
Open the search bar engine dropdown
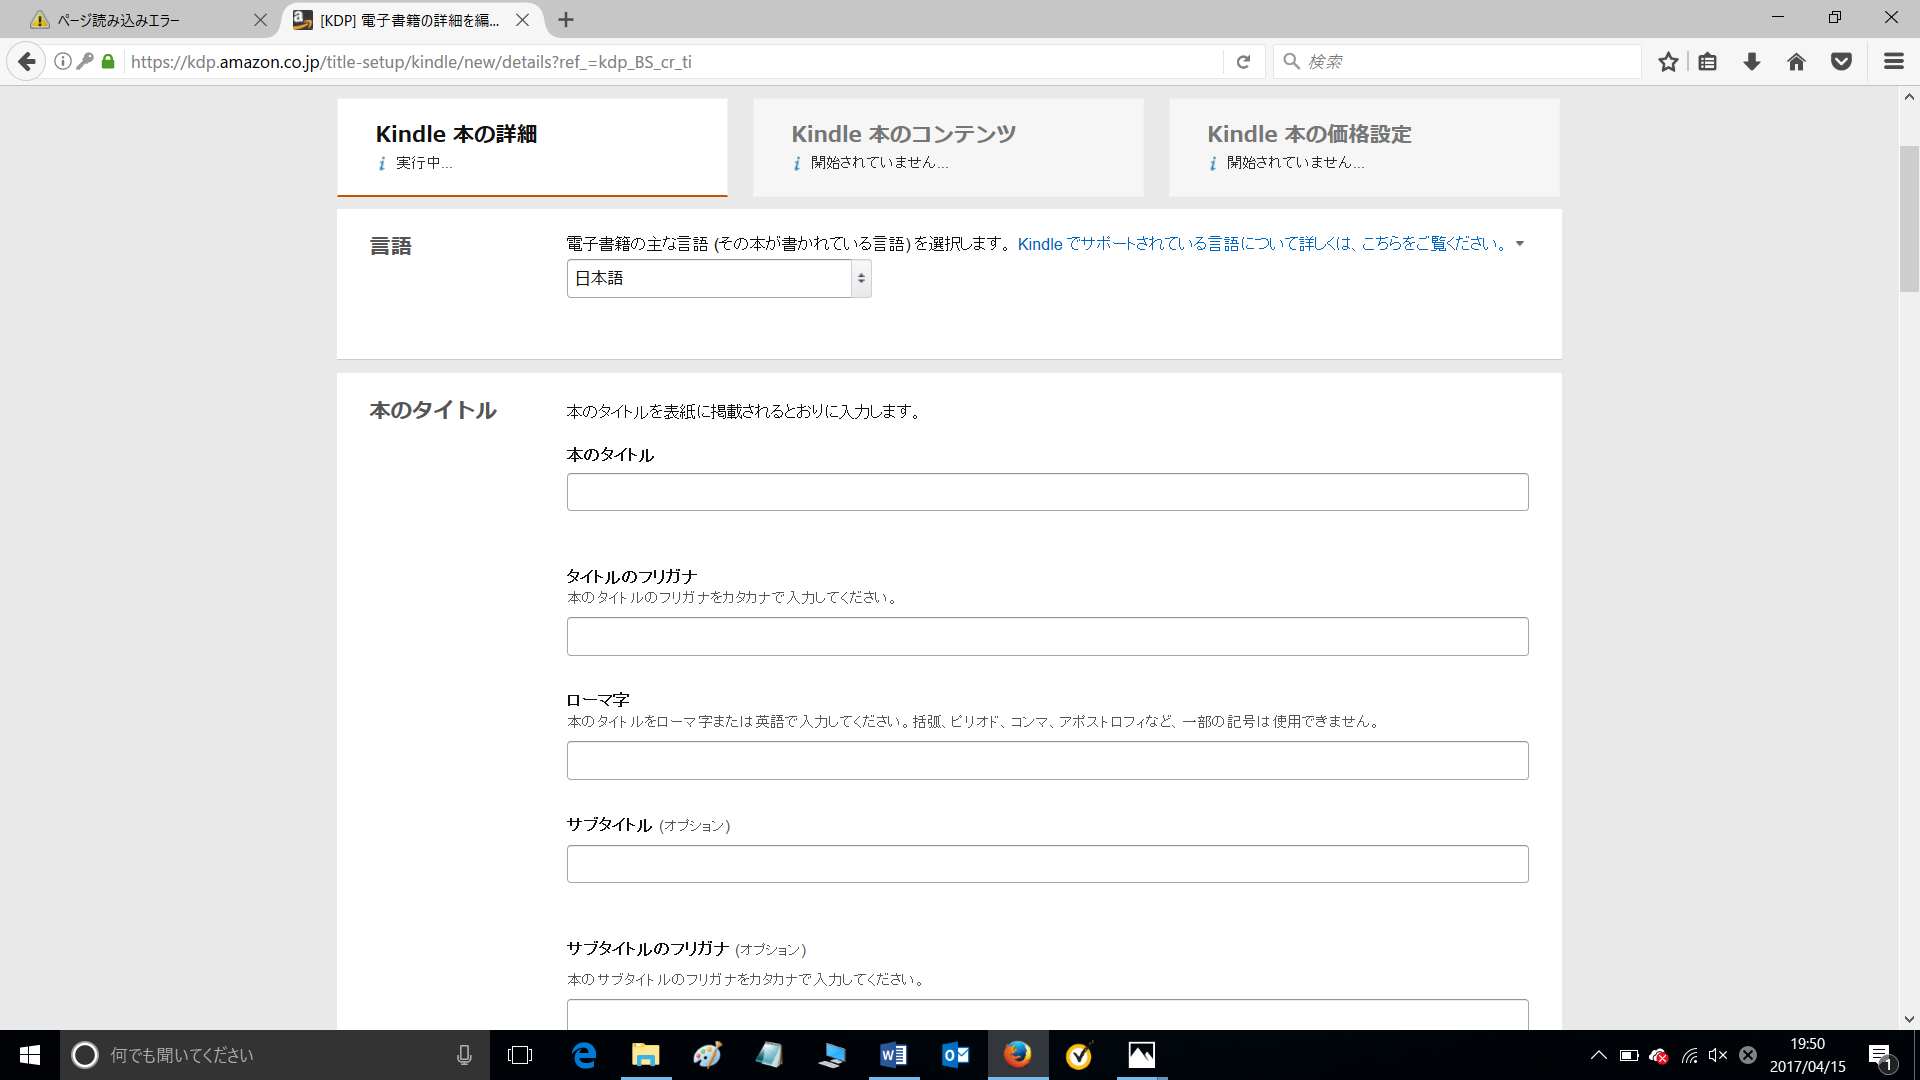[1291, 61]
